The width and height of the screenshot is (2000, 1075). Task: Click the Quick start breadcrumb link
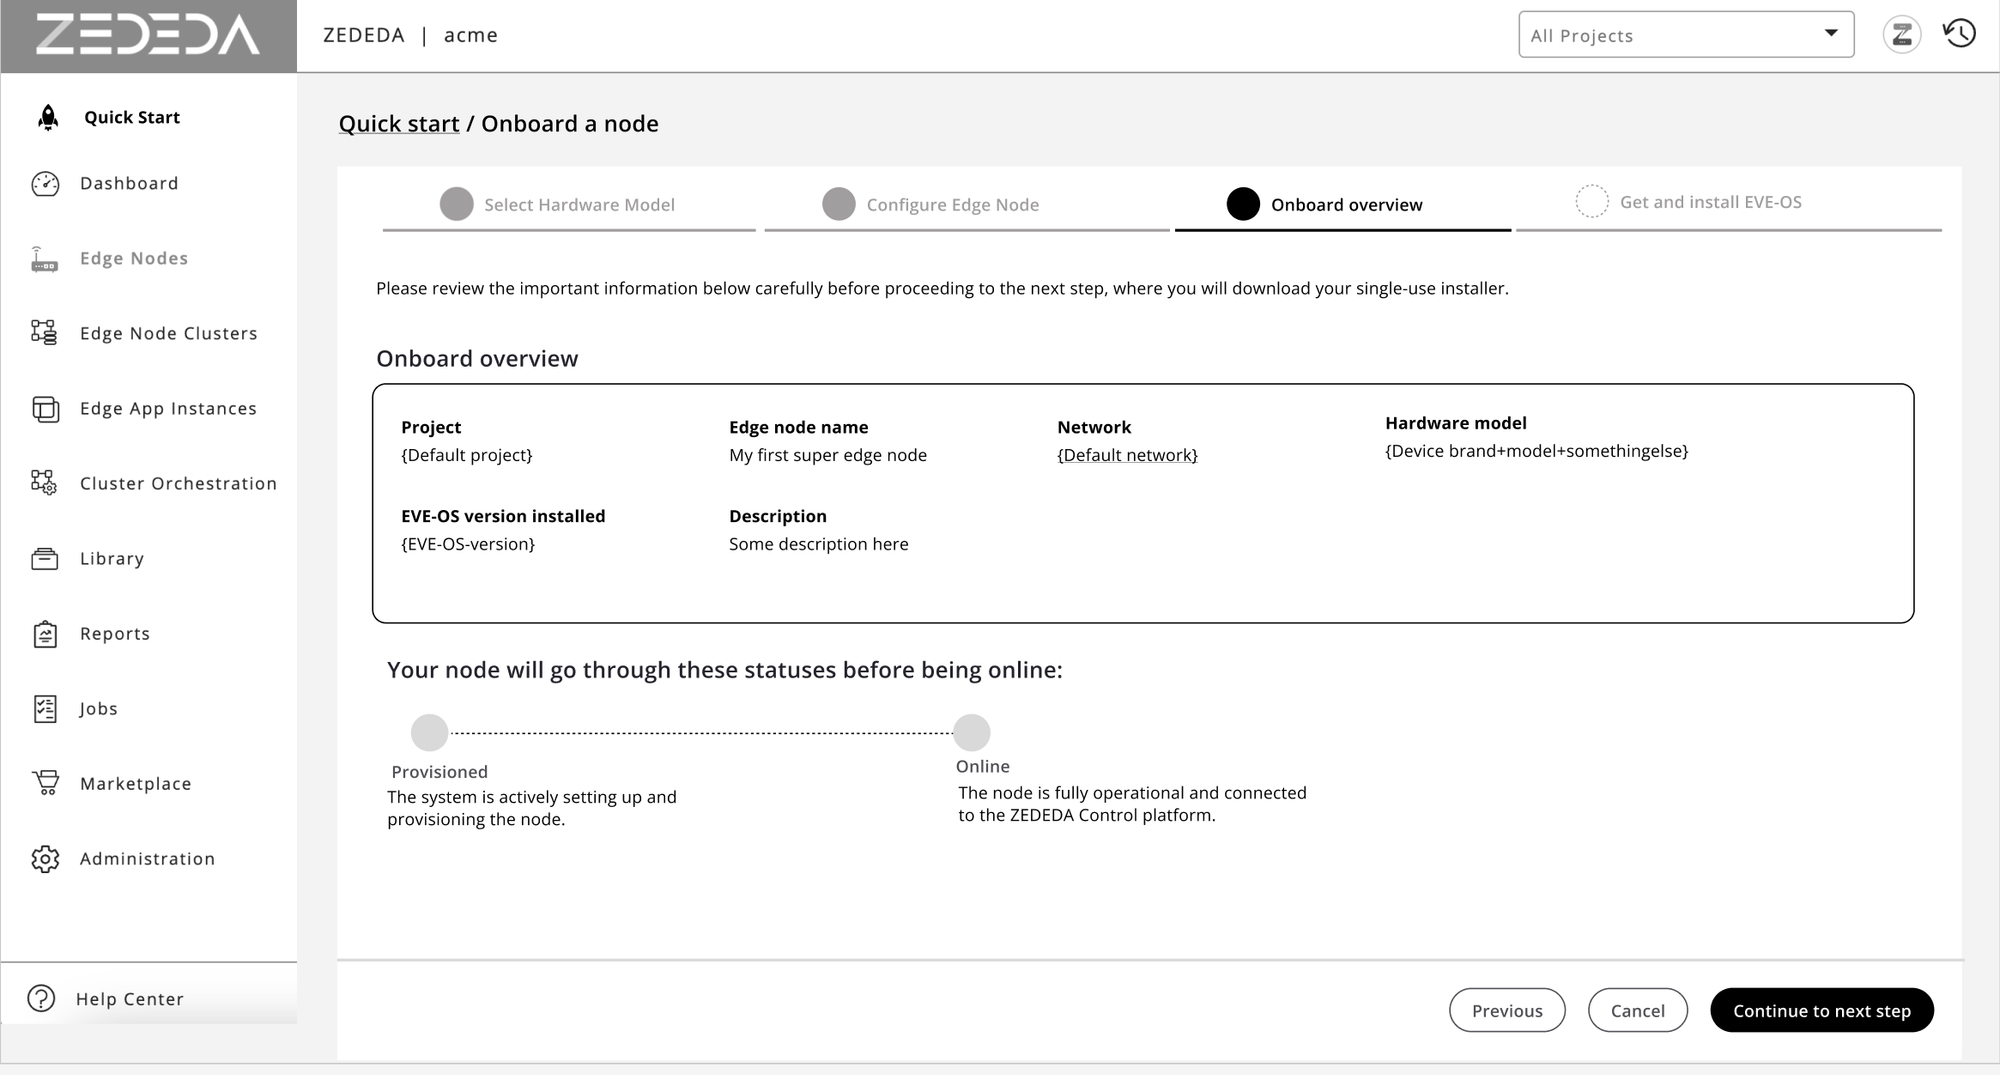pos(399,123)
